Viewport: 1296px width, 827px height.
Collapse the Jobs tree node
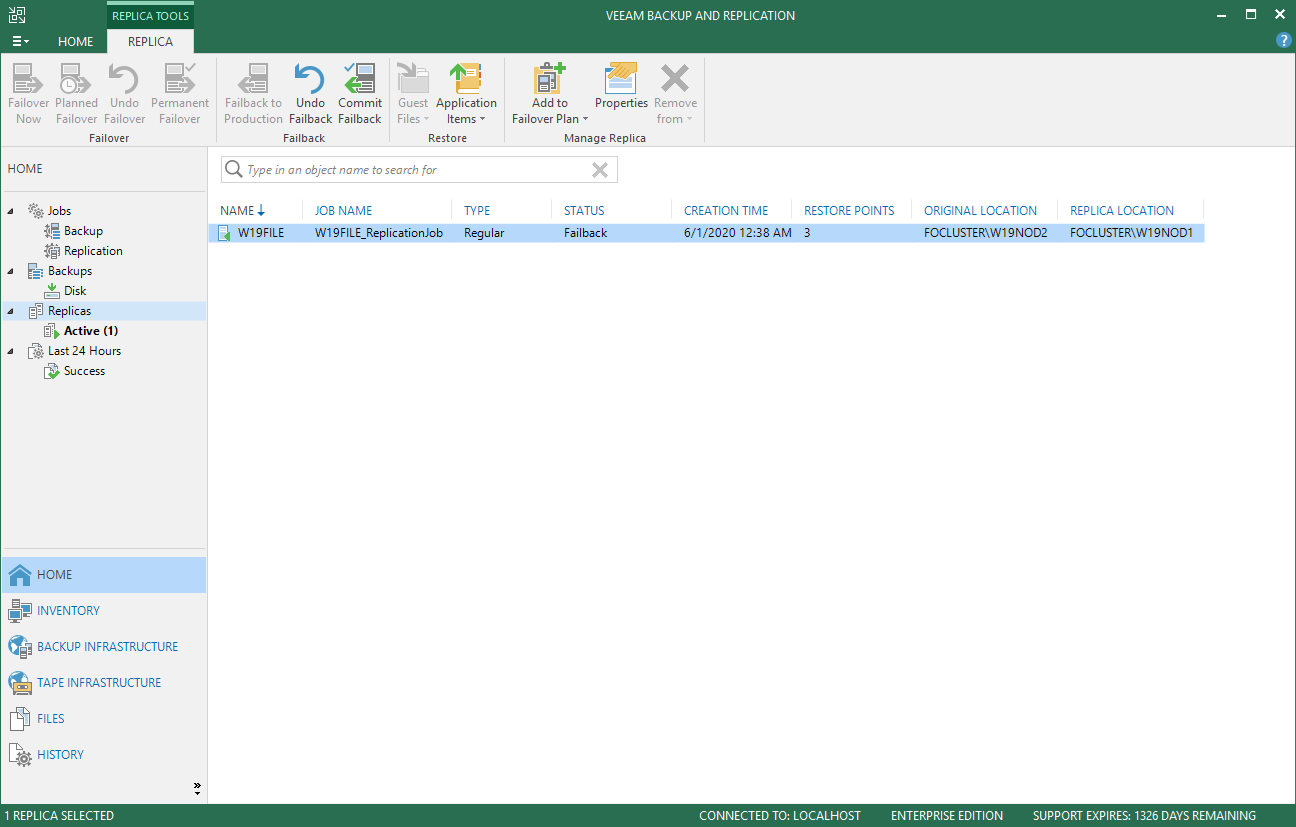coord(12,211)
